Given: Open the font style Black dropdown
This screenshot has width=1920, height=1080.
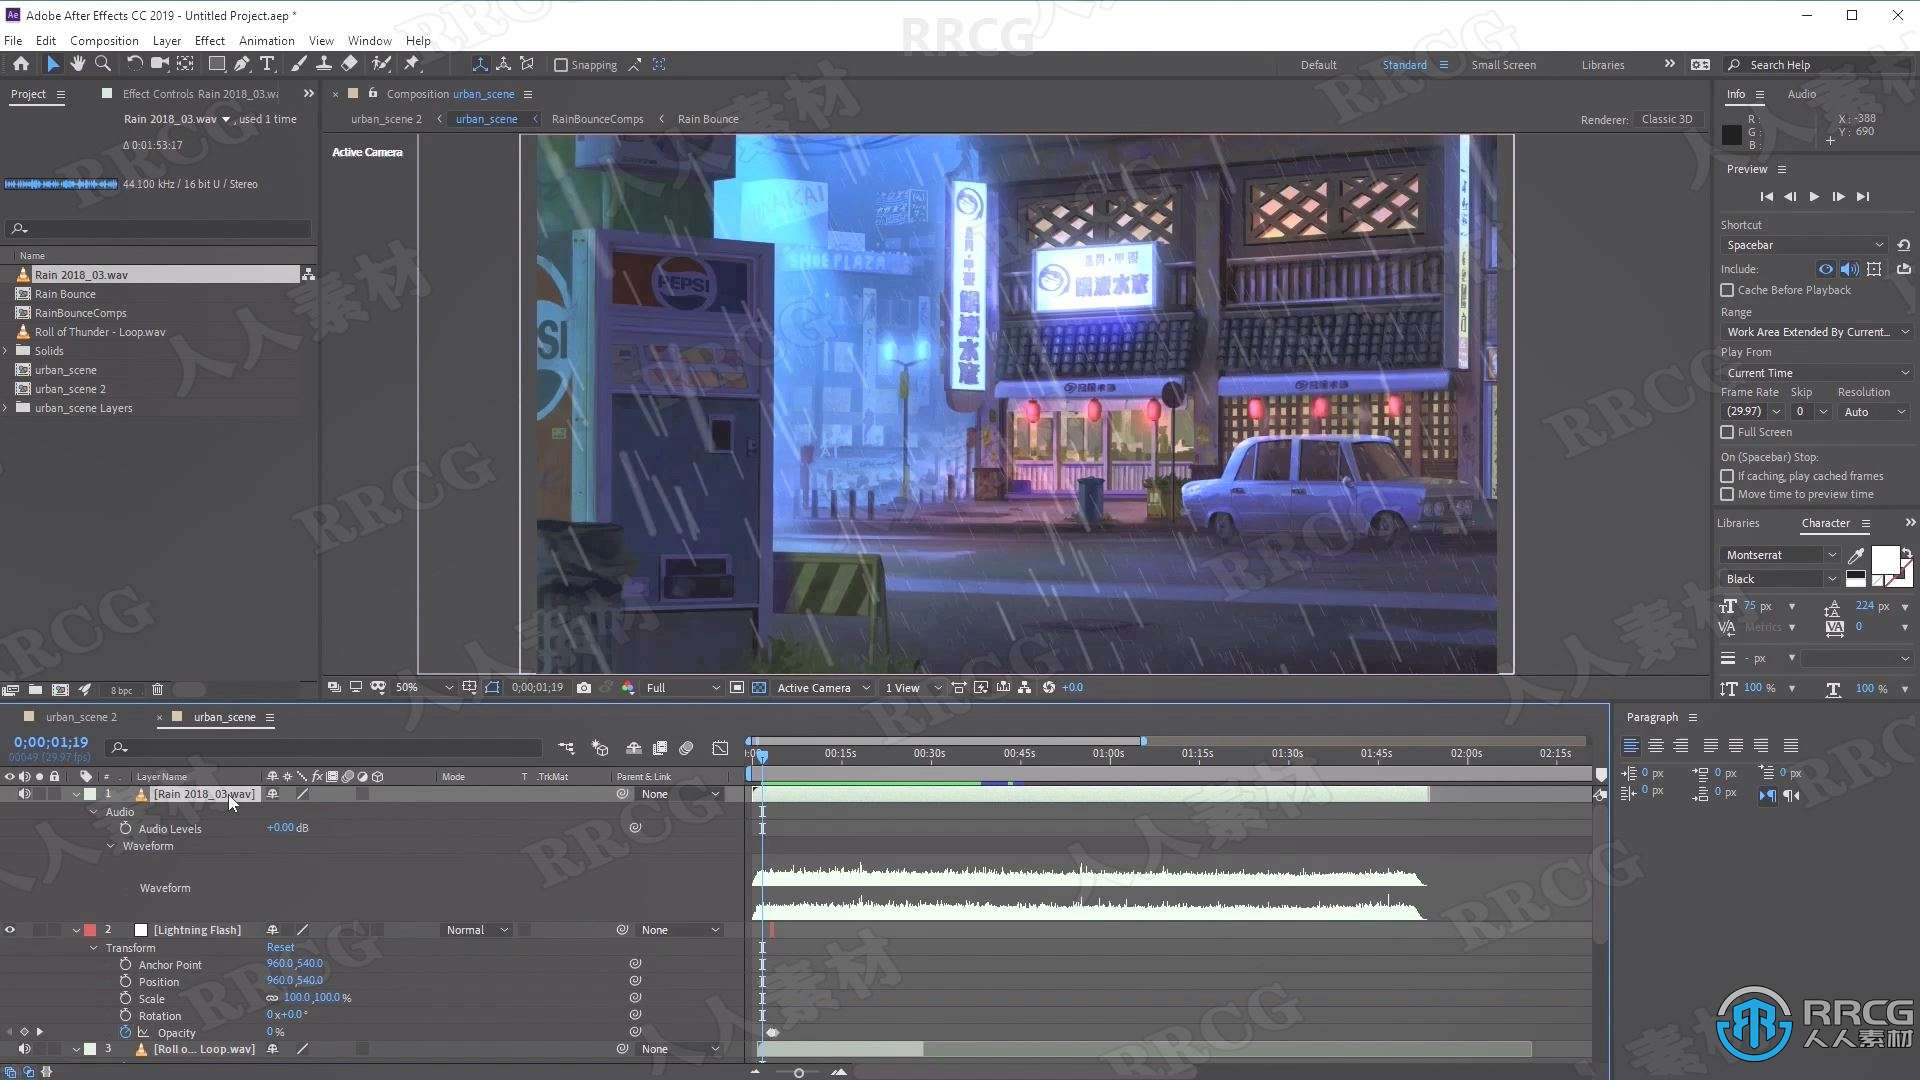Looking at the screenshot, I should [1780, 579].
